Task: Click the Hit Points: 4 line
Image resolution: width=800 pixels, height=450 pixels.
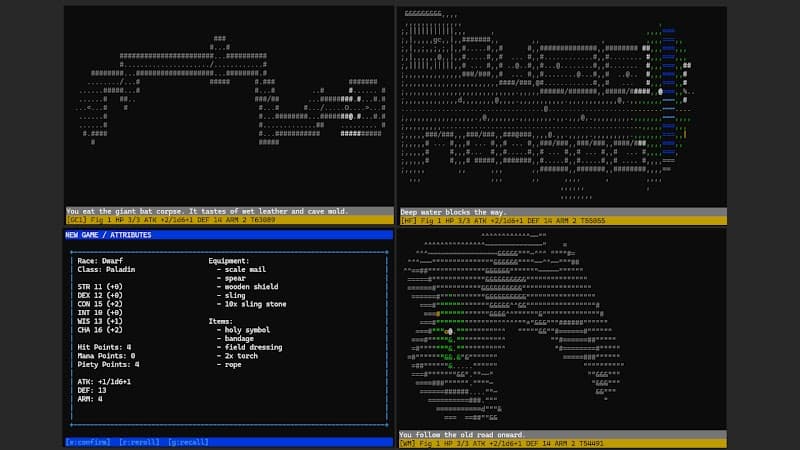Action: point(104,347)
